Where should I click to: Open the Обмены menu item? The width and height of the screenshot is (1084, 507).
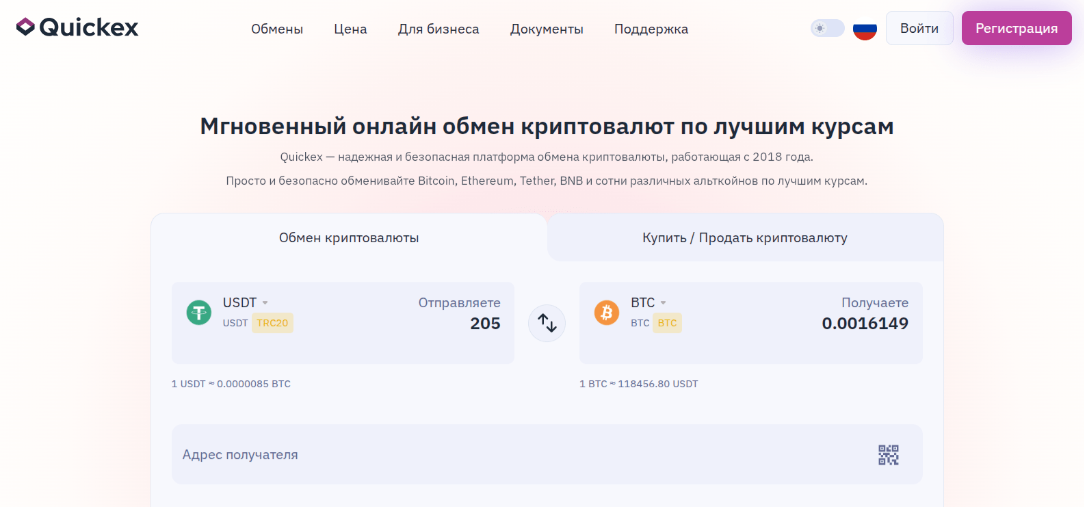[277, 29]
